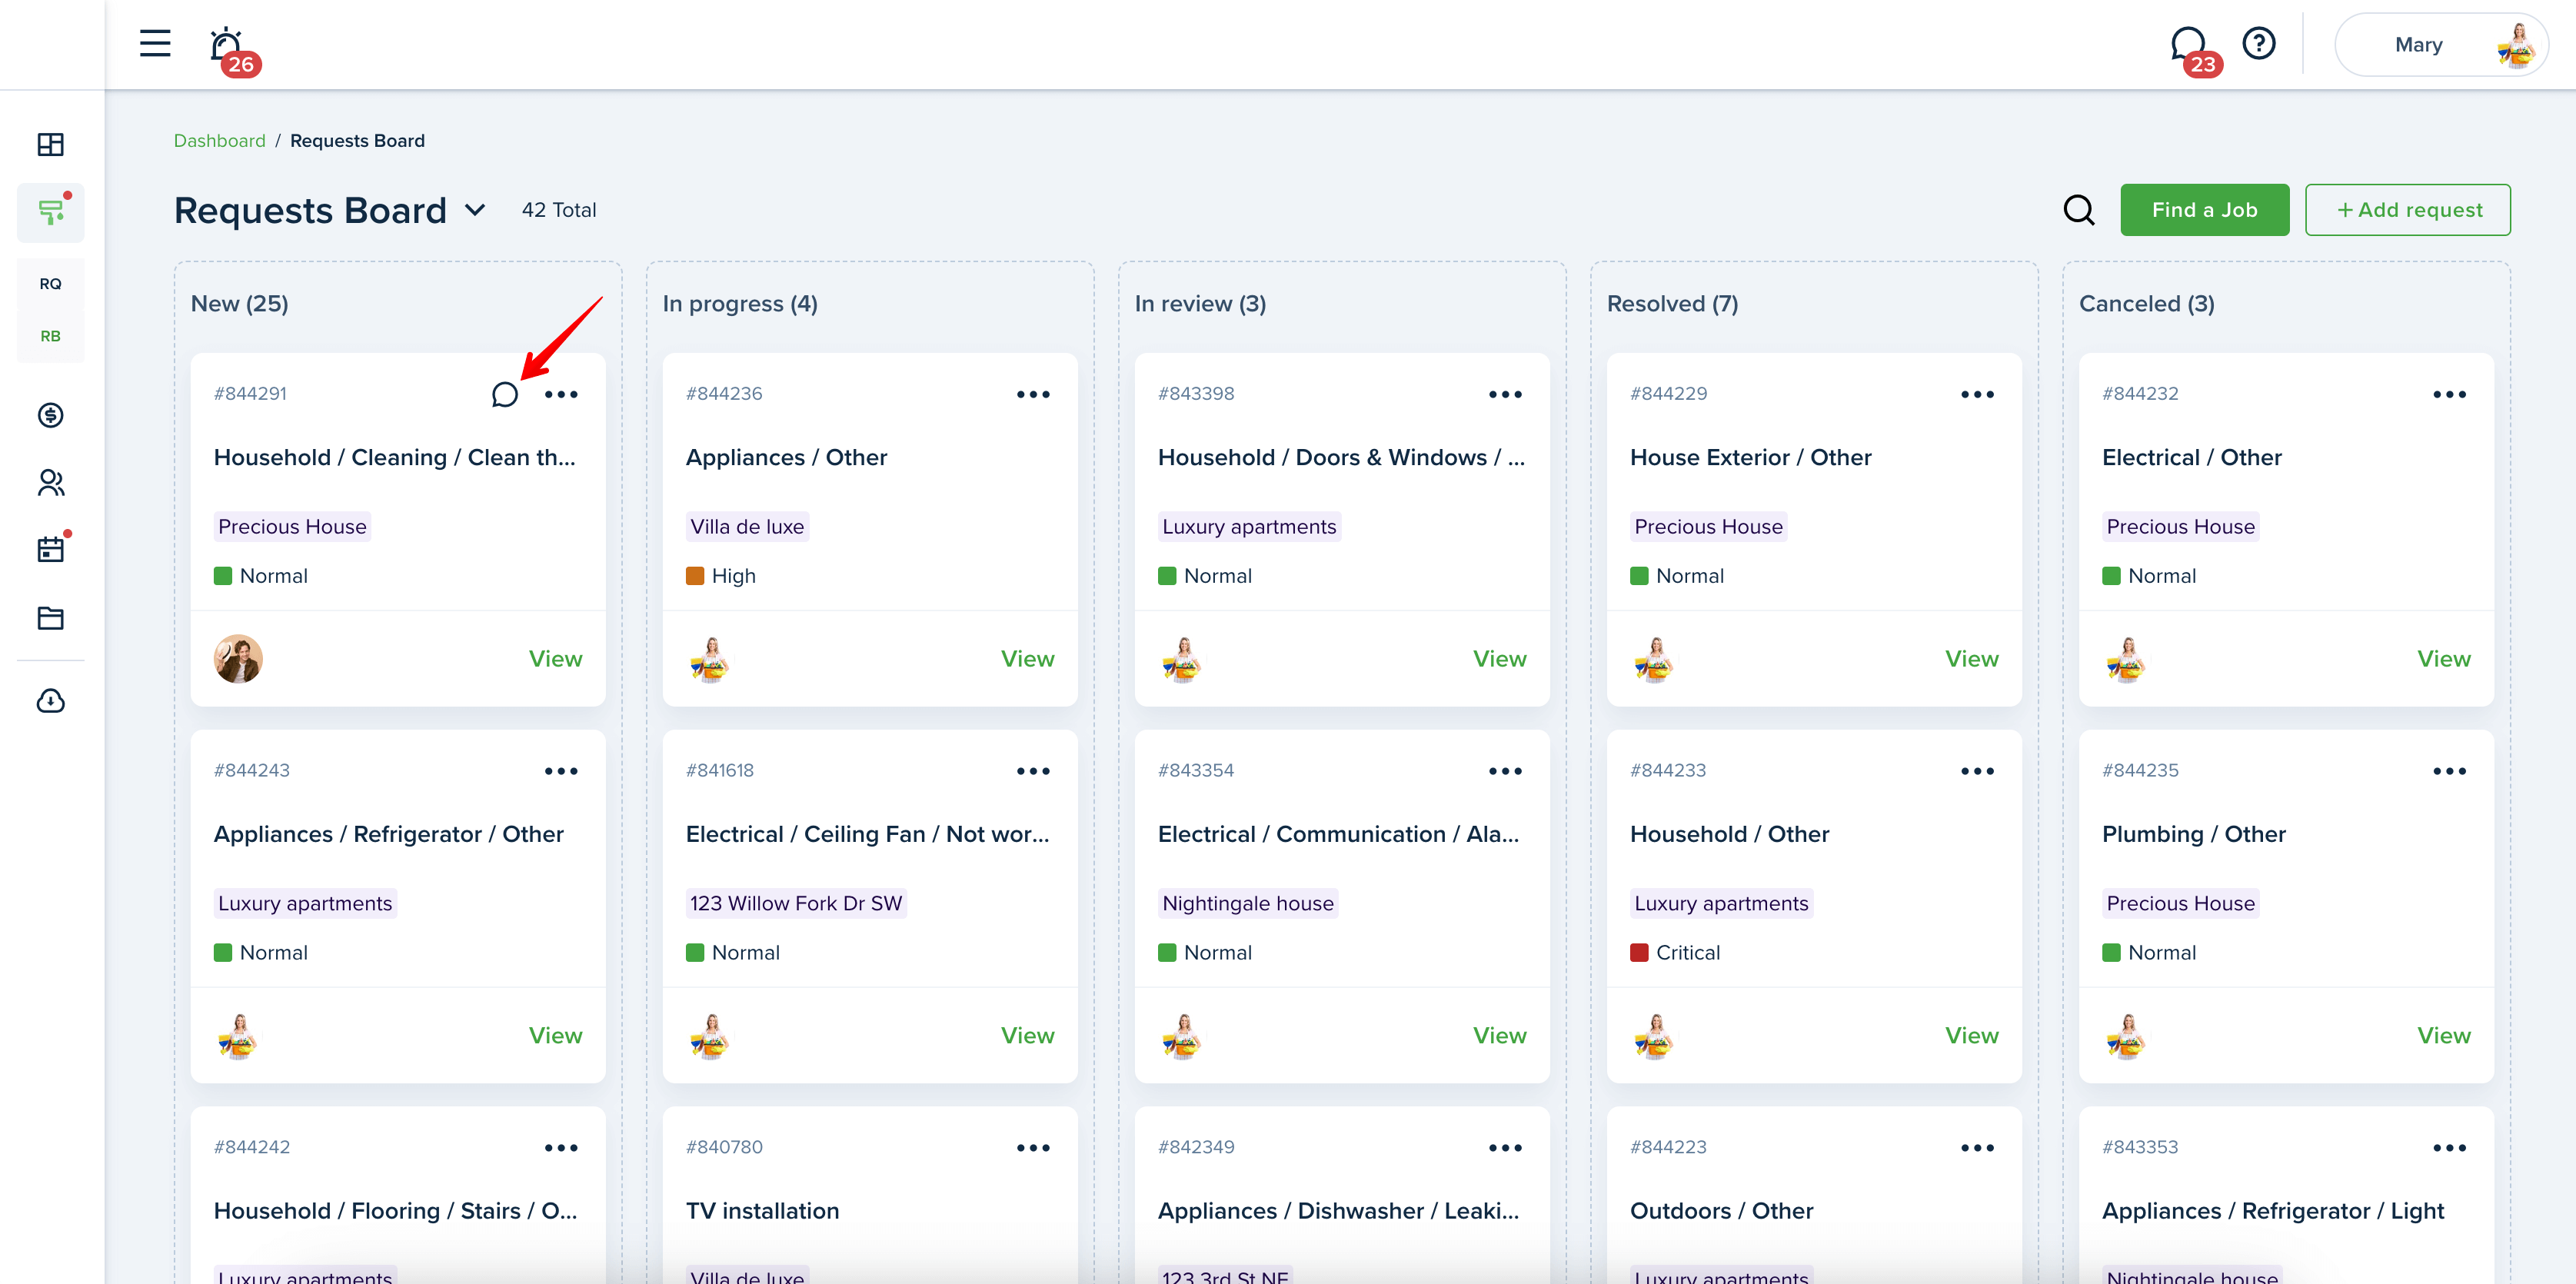2576x1284 pixels.
Task: Click the Resolved (7) column header
Action: pos(1672,304)
